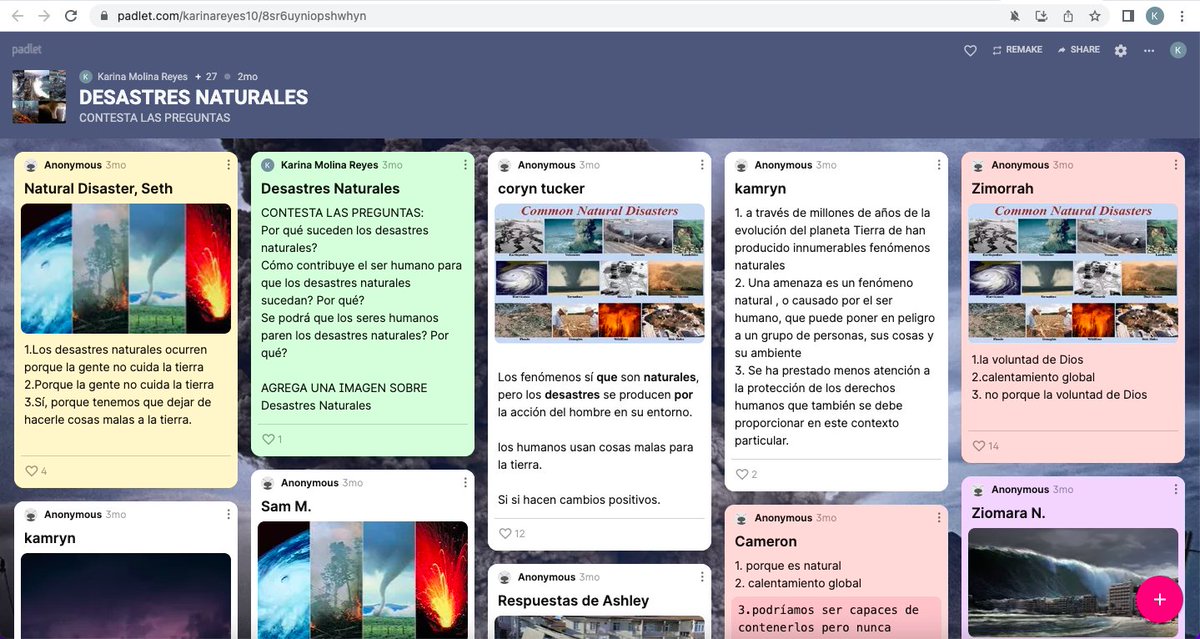
Task: Click the +27 contributors count
Action: (x=206, y=76)
